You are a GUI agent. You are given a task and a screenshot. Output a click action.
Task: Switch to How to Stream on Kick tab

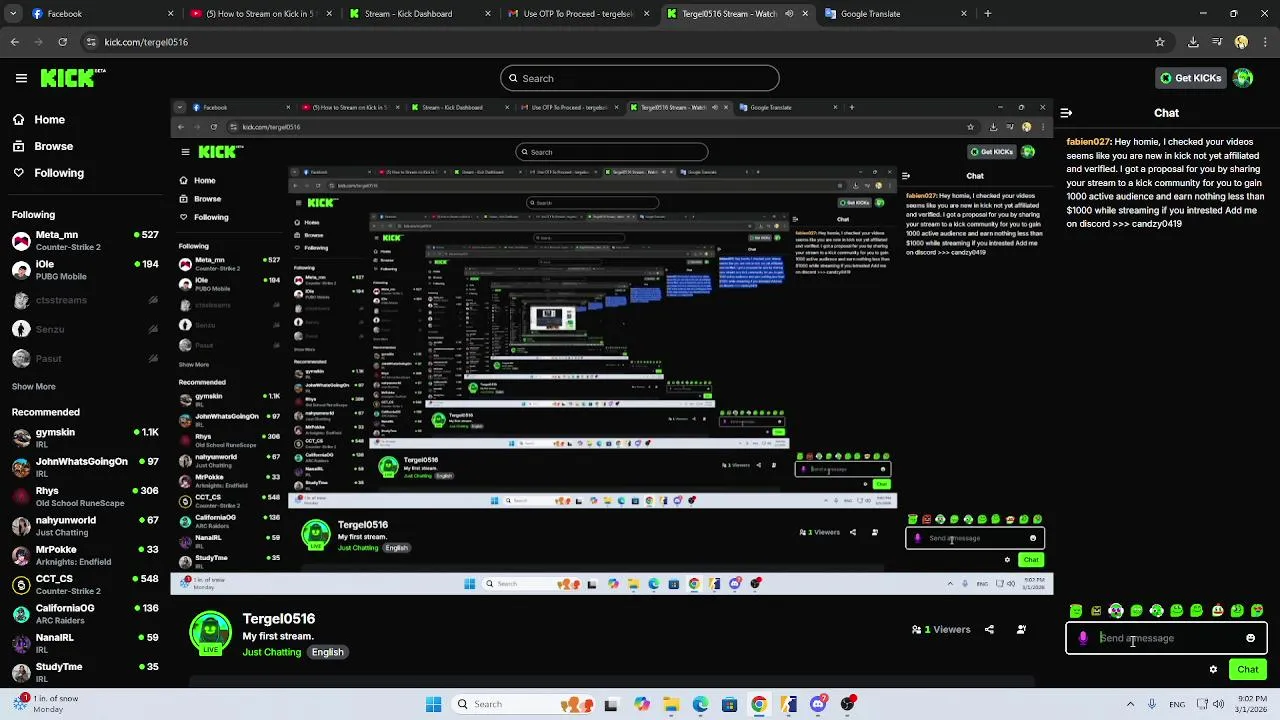point(262,14)
